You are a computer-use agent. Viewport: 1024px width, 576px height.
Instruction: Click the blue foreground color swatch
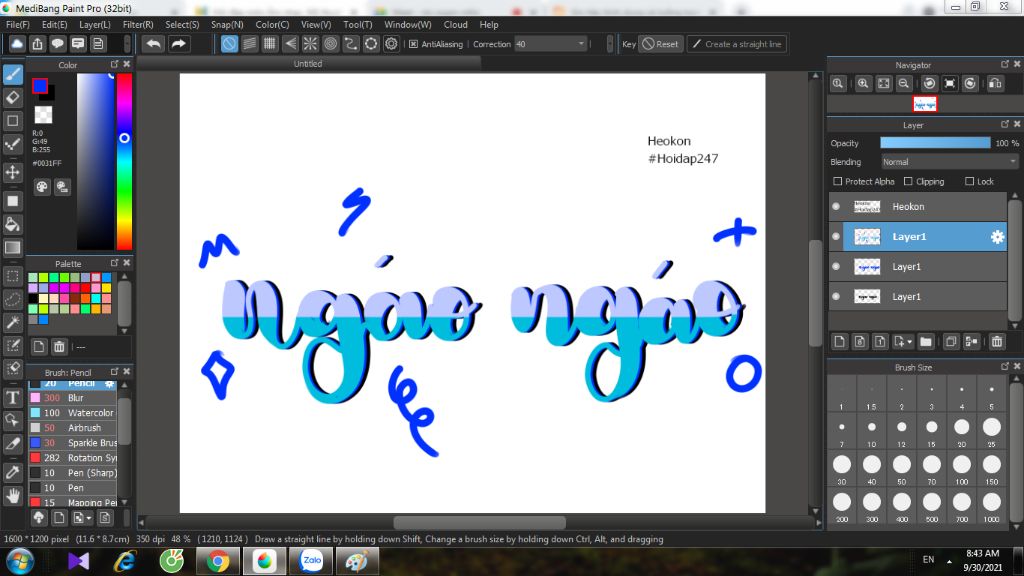(40, 86)
